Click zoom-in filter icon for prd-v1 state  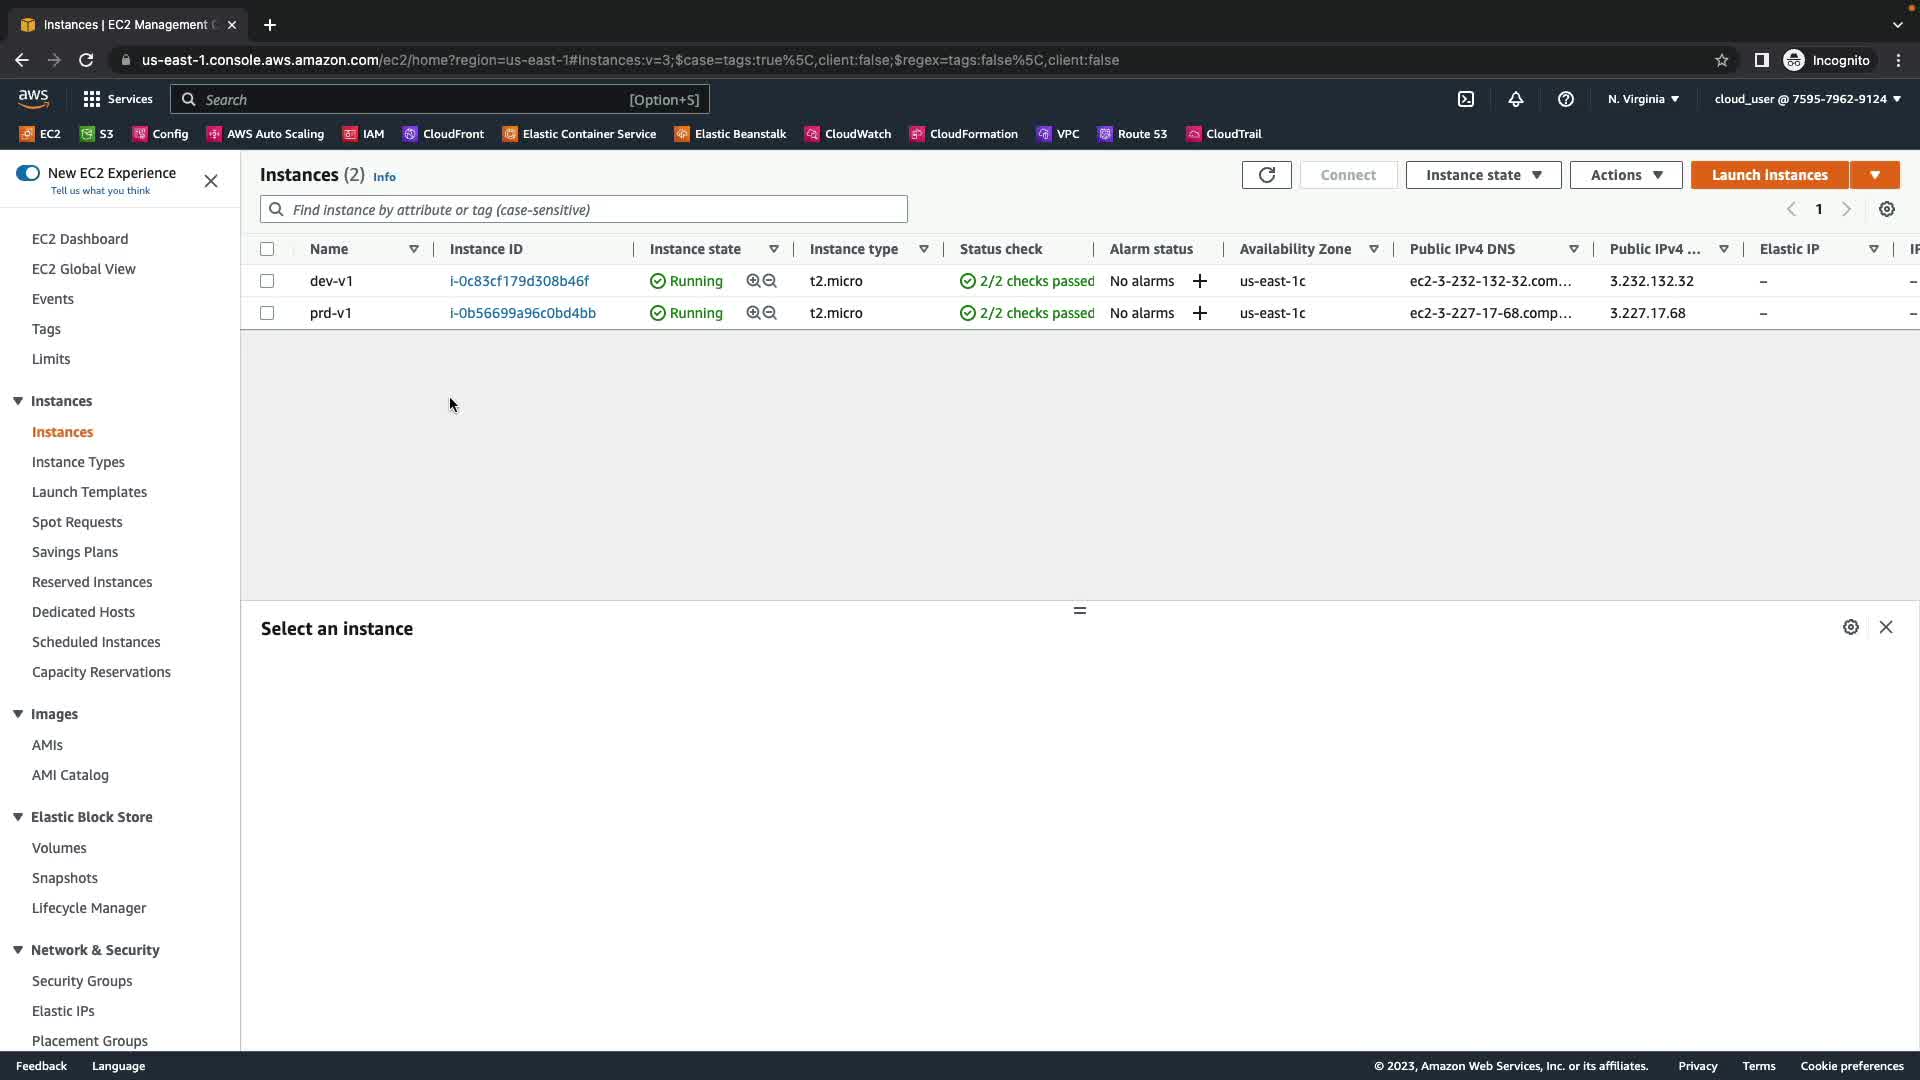coord(753,313)
